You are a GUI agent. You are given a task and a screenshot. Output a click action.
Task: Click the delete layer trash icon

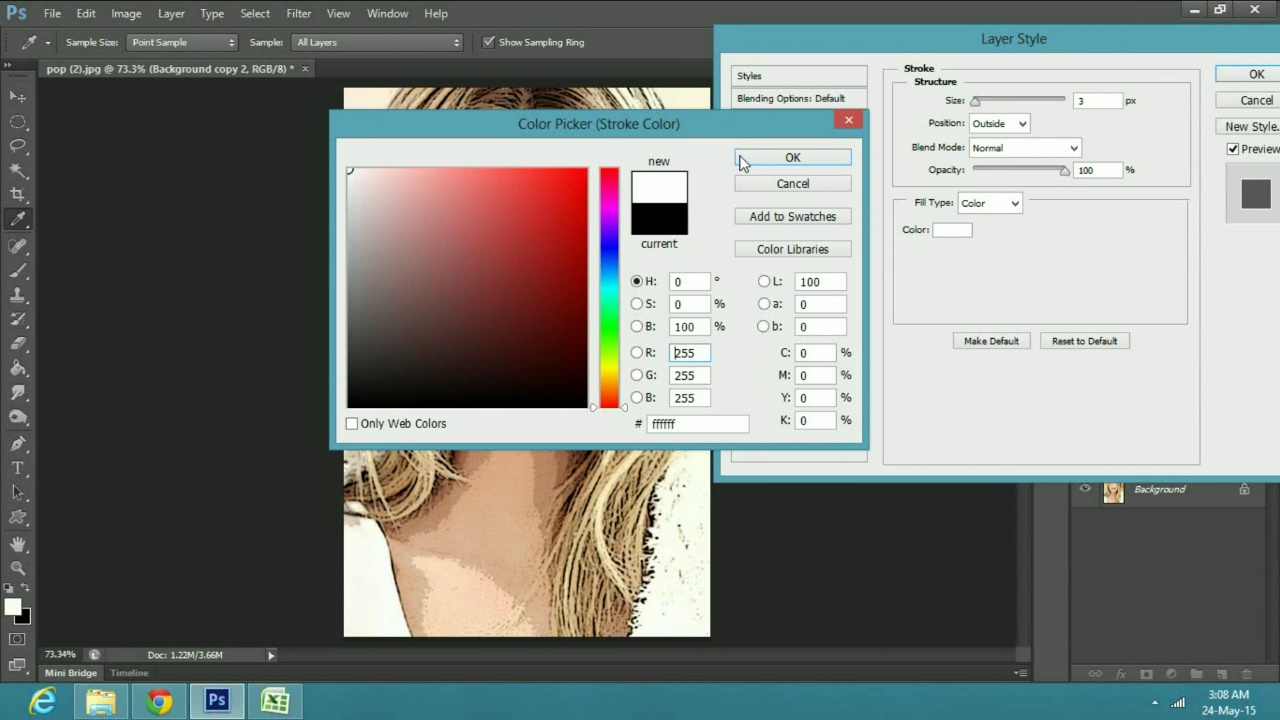click(1247, 674)
